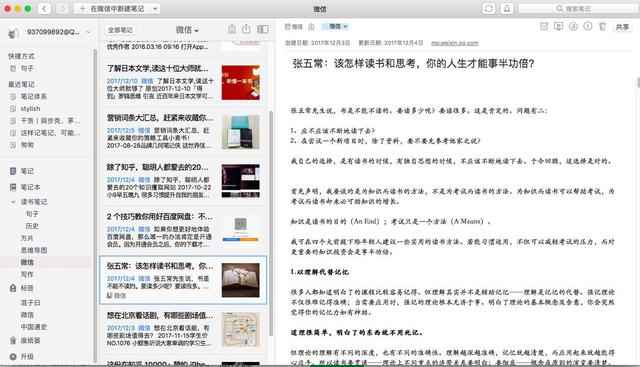Screen dimensions: 640x367
Task: Delete note with trash icon
Action: coord(602,27)
